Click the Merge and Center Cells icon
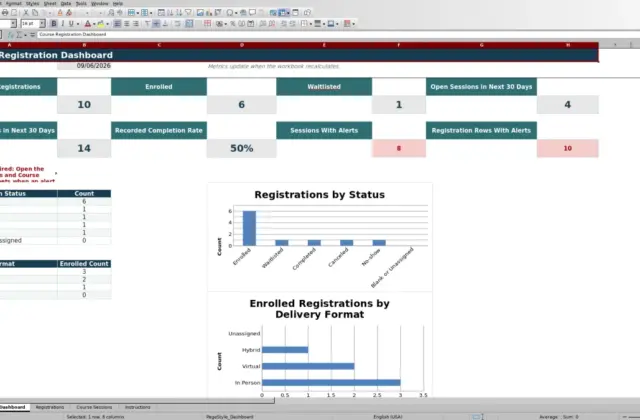This screenshot has height=420, width=640. pyautogui.click(x=189, y=24)
